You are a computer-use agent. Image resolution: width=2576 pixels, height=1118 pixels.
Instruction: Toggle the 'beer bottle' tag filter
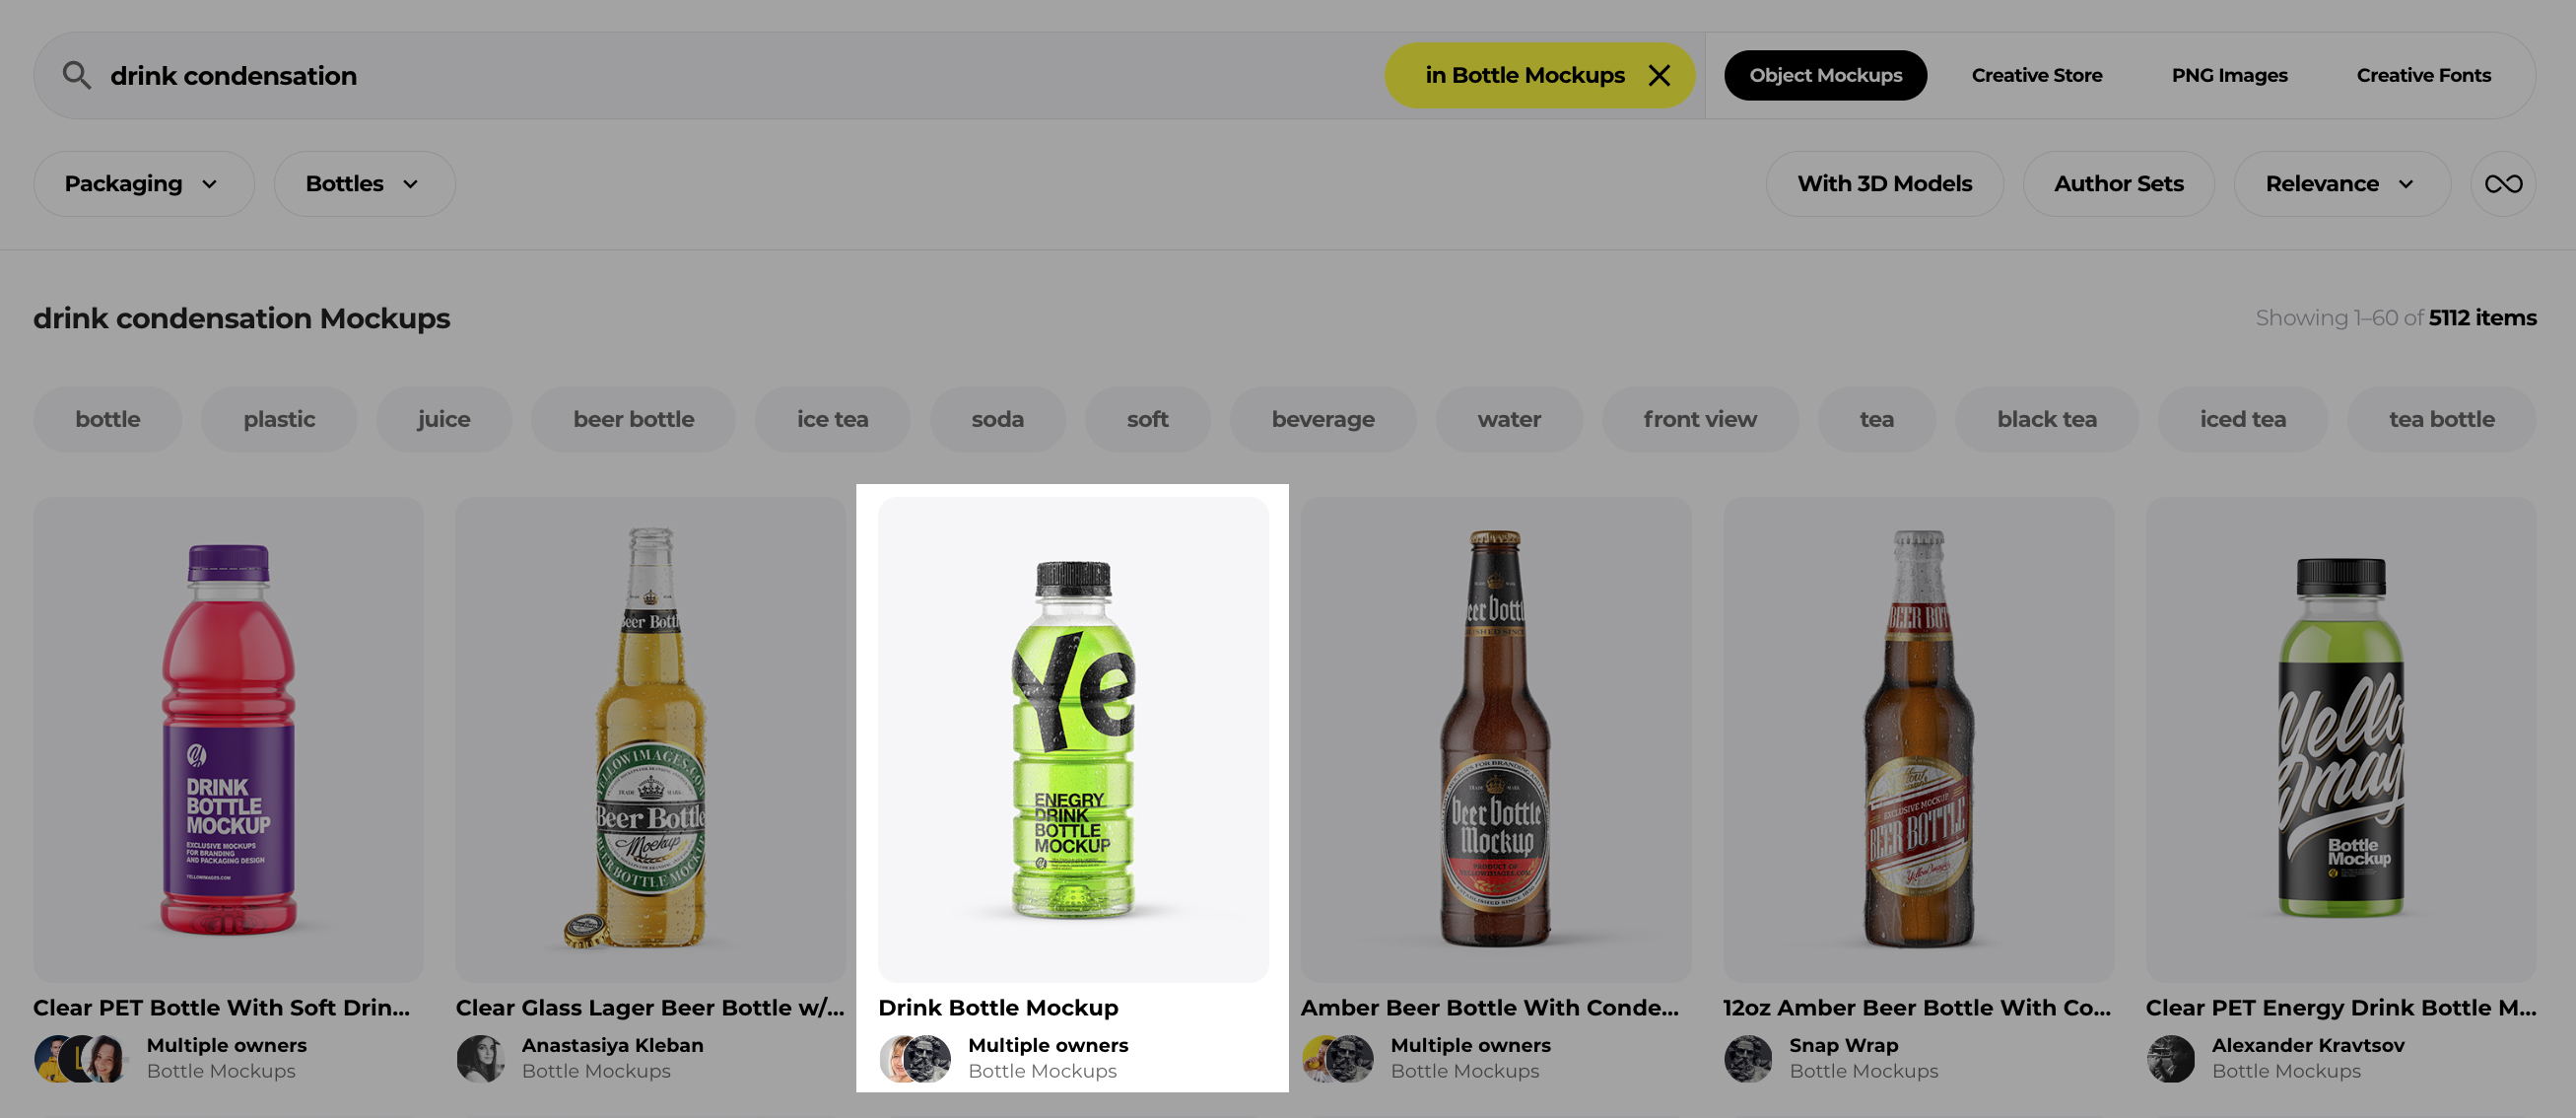(x=633, y=419)
